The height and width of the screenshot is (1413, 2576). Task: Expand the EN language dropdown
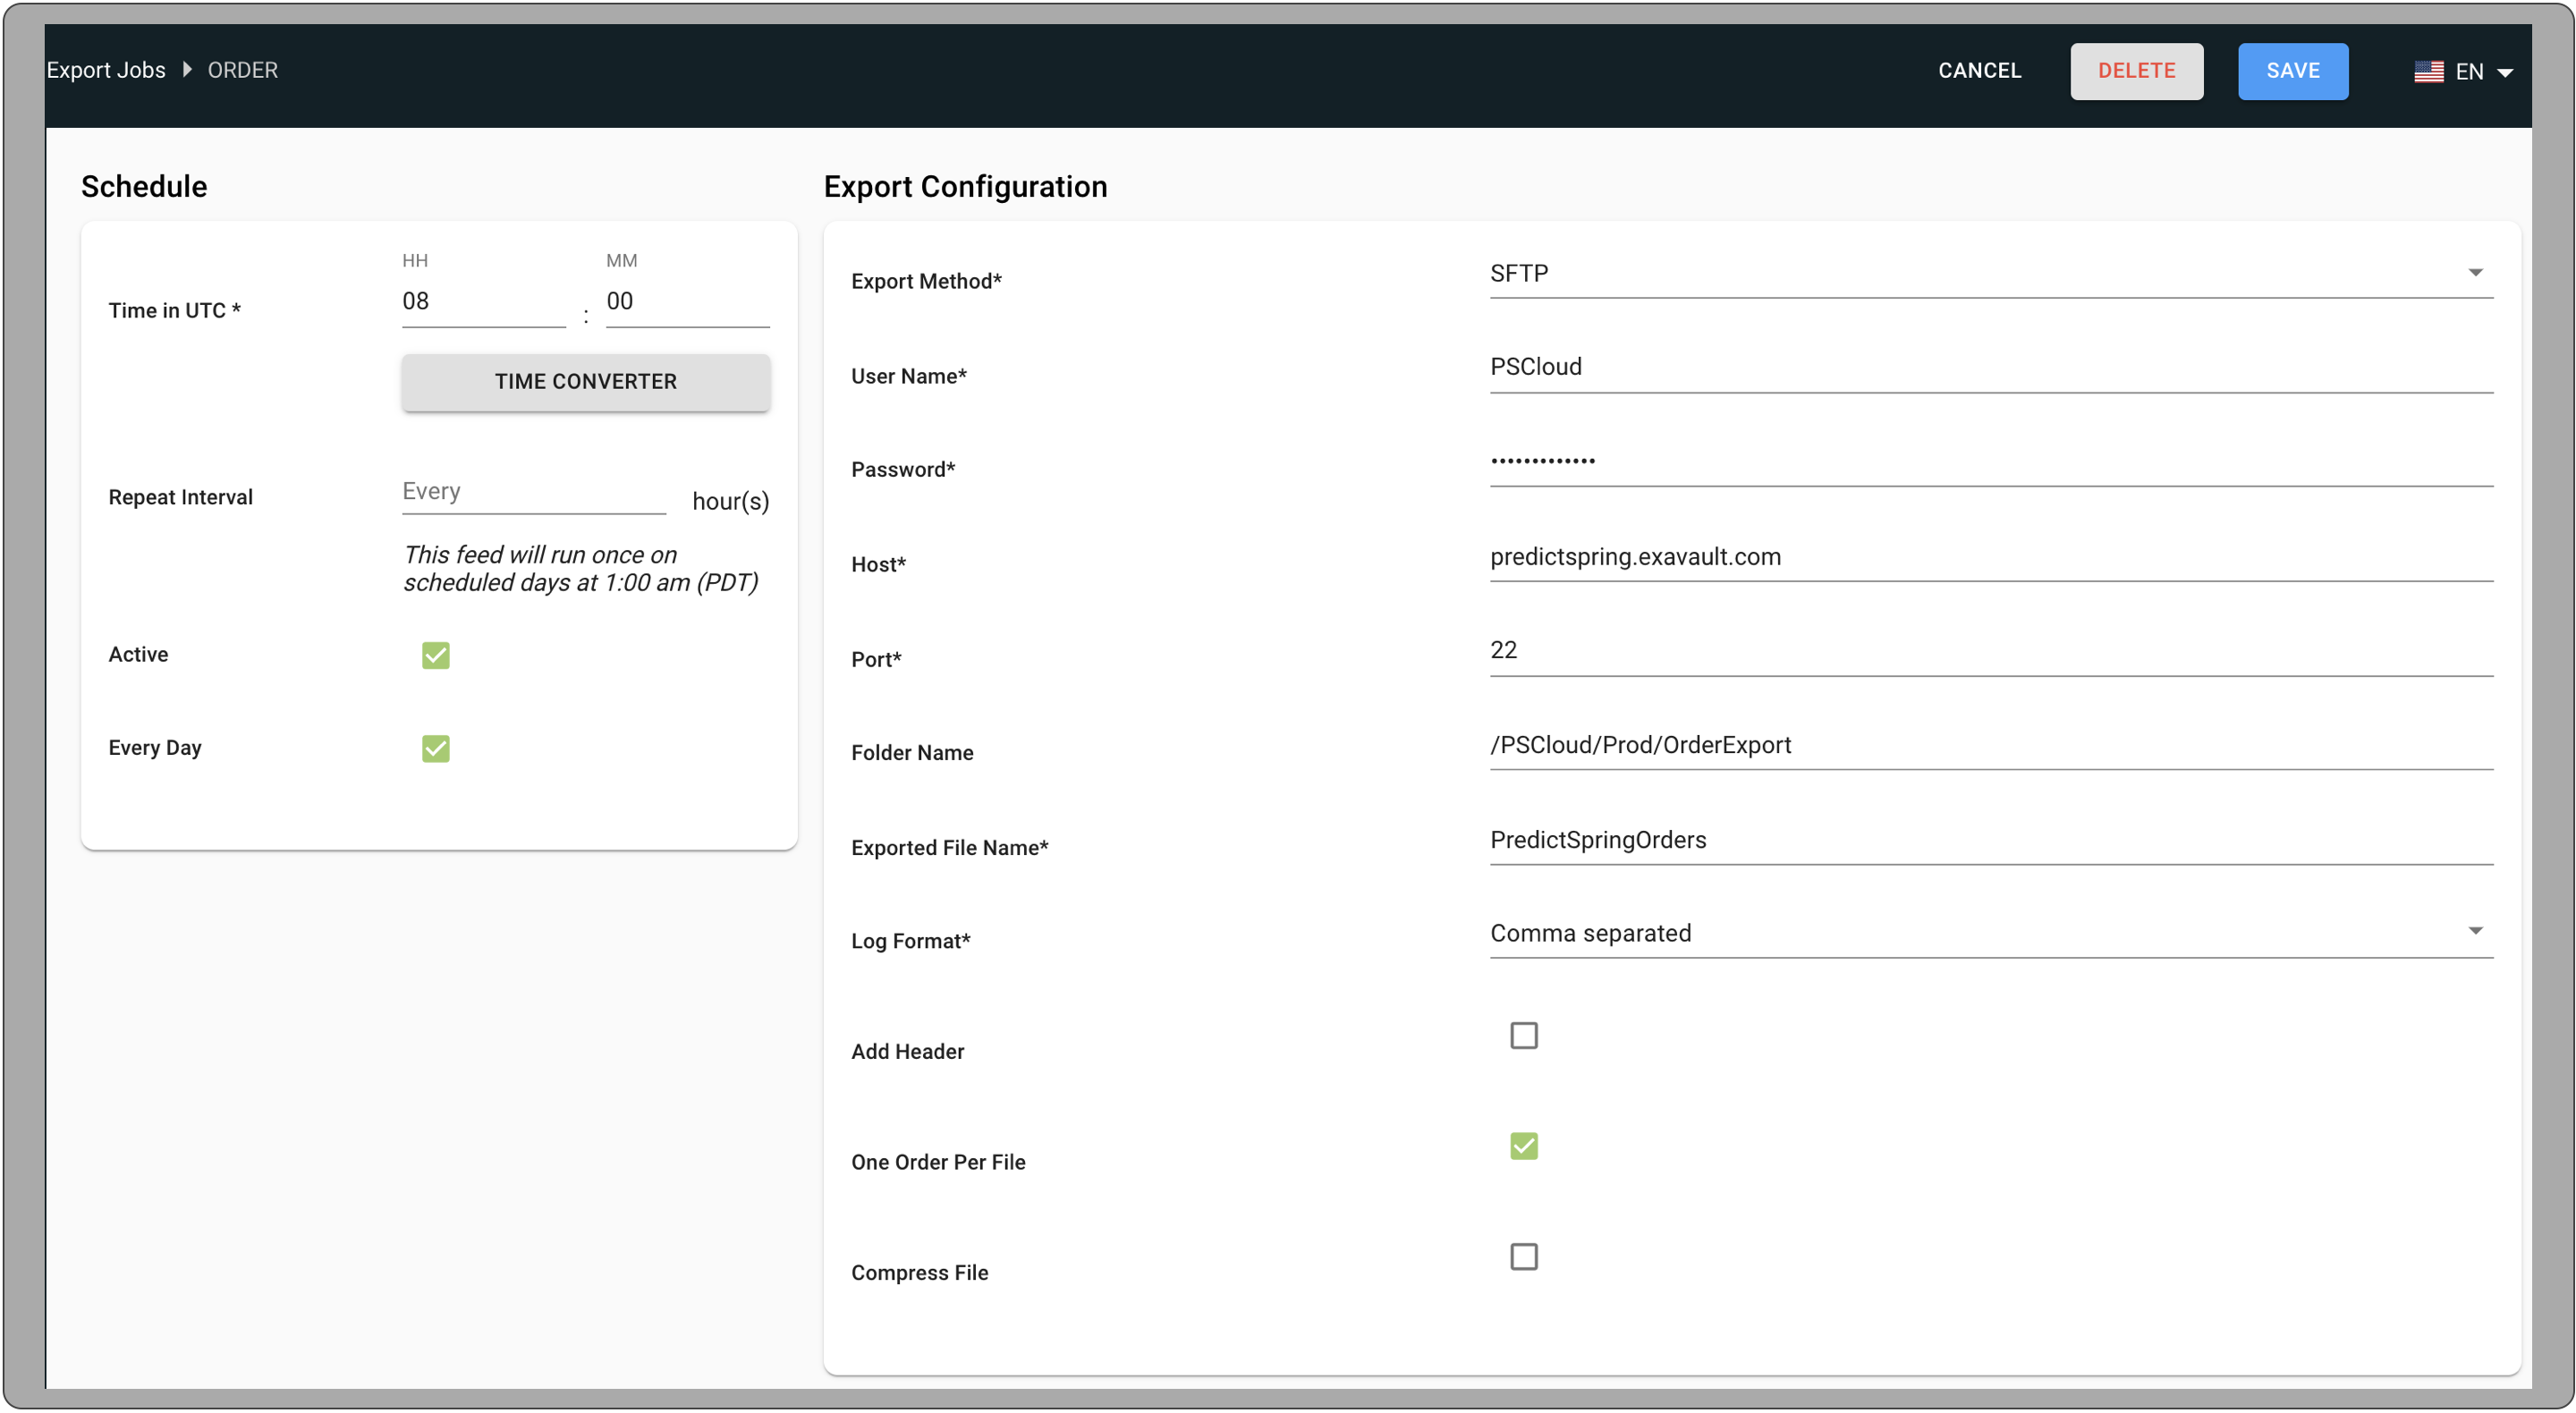(x=2505, y=71)
